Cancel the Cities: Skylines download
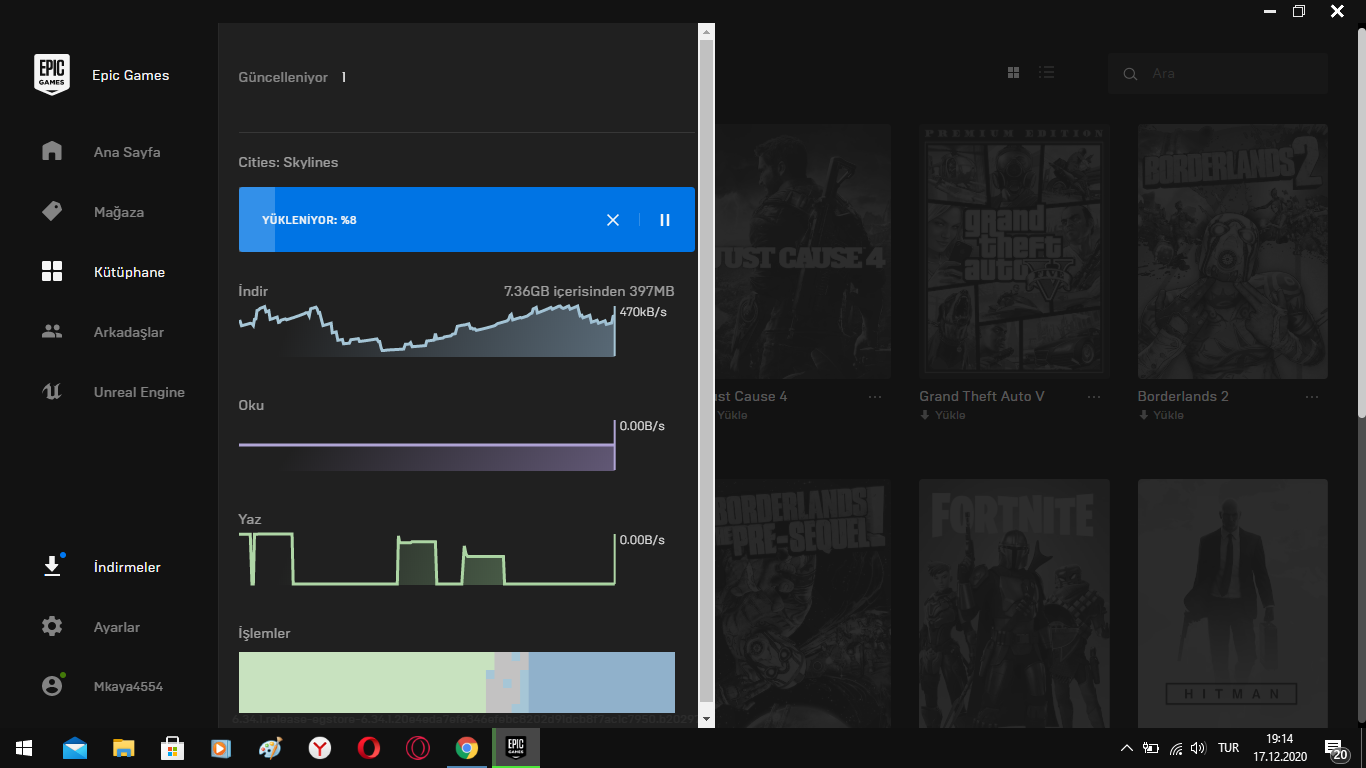 tap(613, 220)
